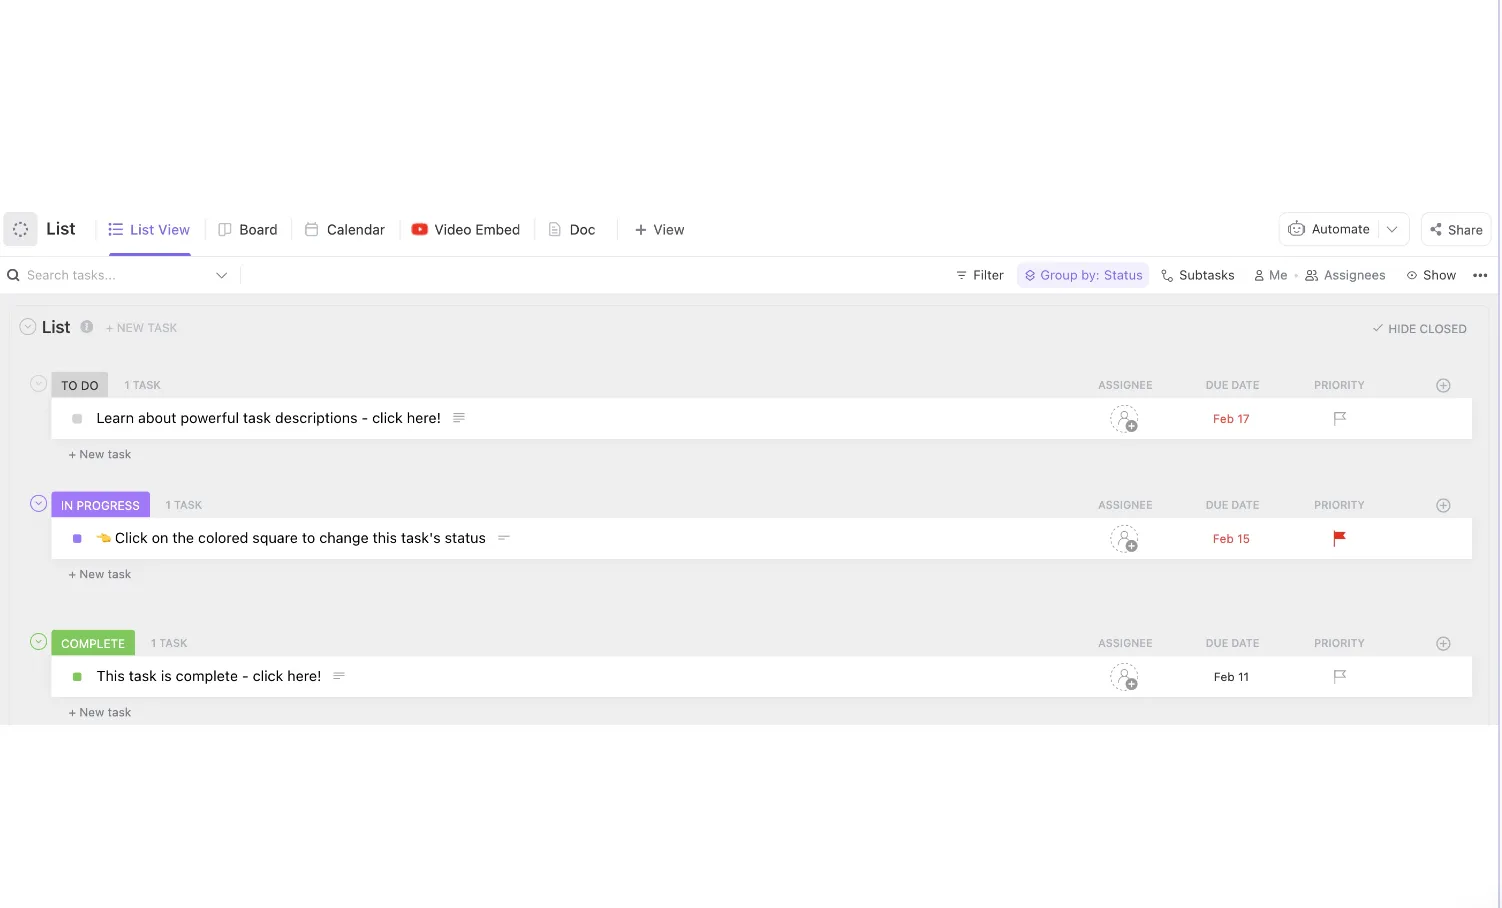Open This task is complete task
Viewport: 1502px width, 908px height.
[208, 676]
